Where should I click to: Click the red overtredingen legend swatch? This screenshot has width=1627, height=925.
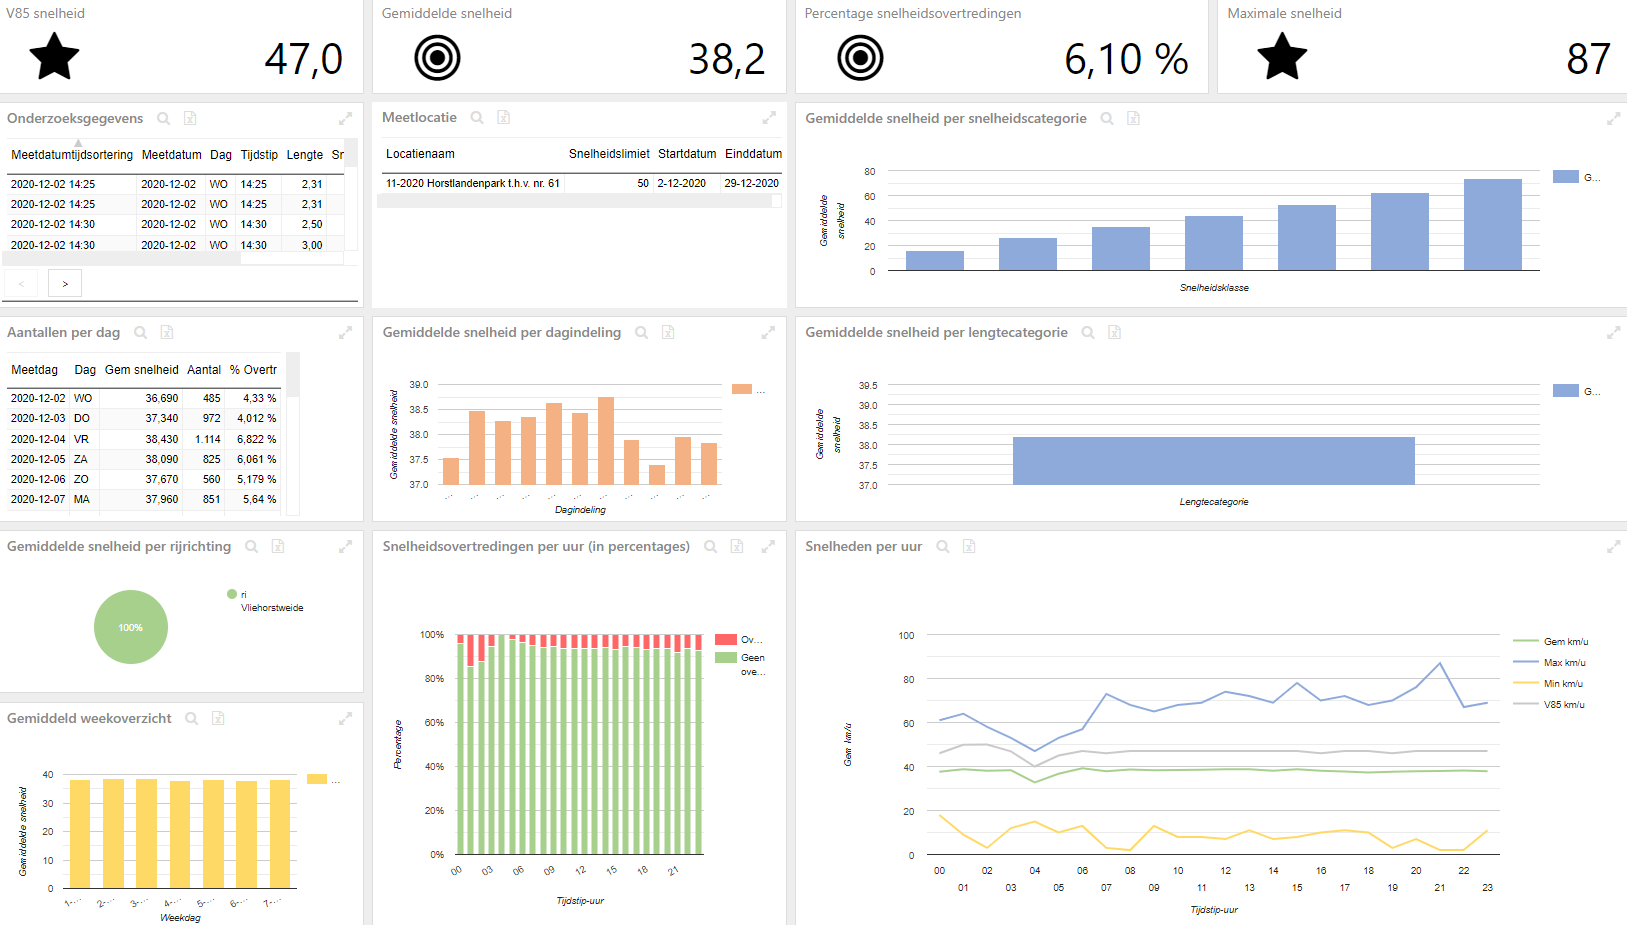pos(726,639)
